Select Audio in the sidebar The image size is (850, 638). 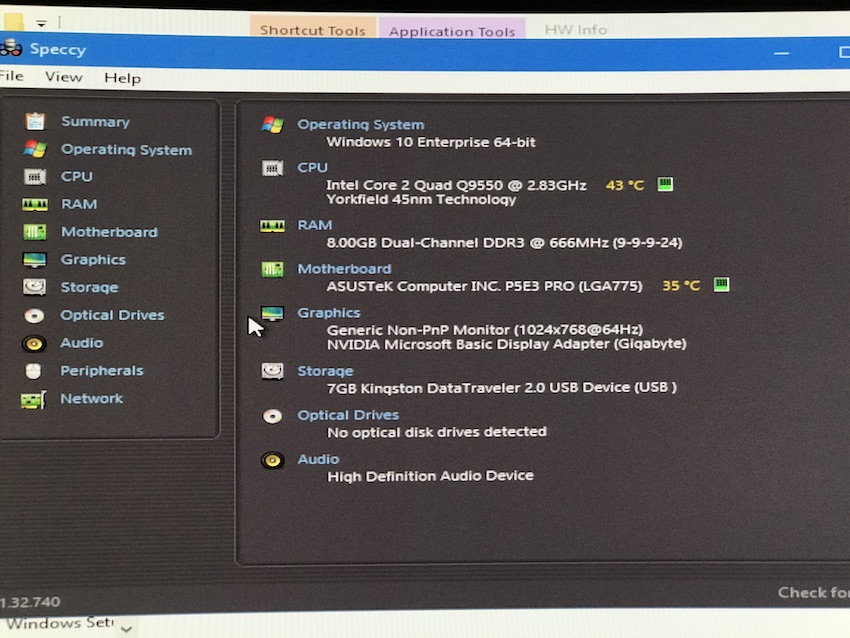click(x=81, y=343)
